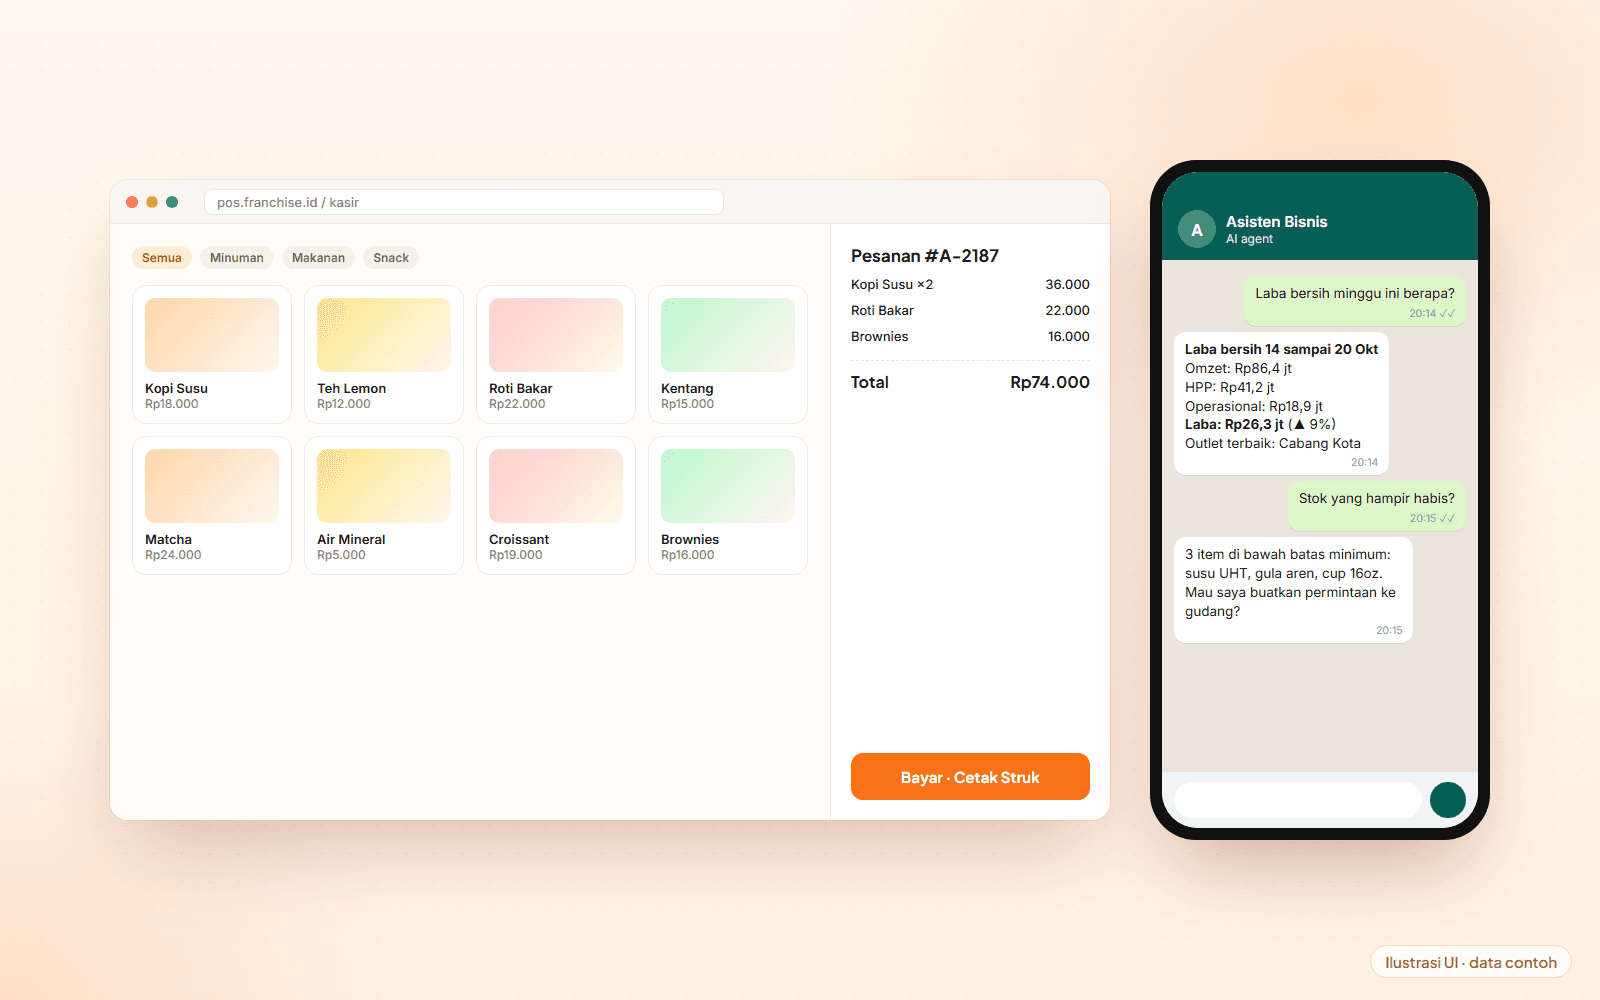Click the red close window dot
Viewport: 1600px width, 1000px height.
132,202
